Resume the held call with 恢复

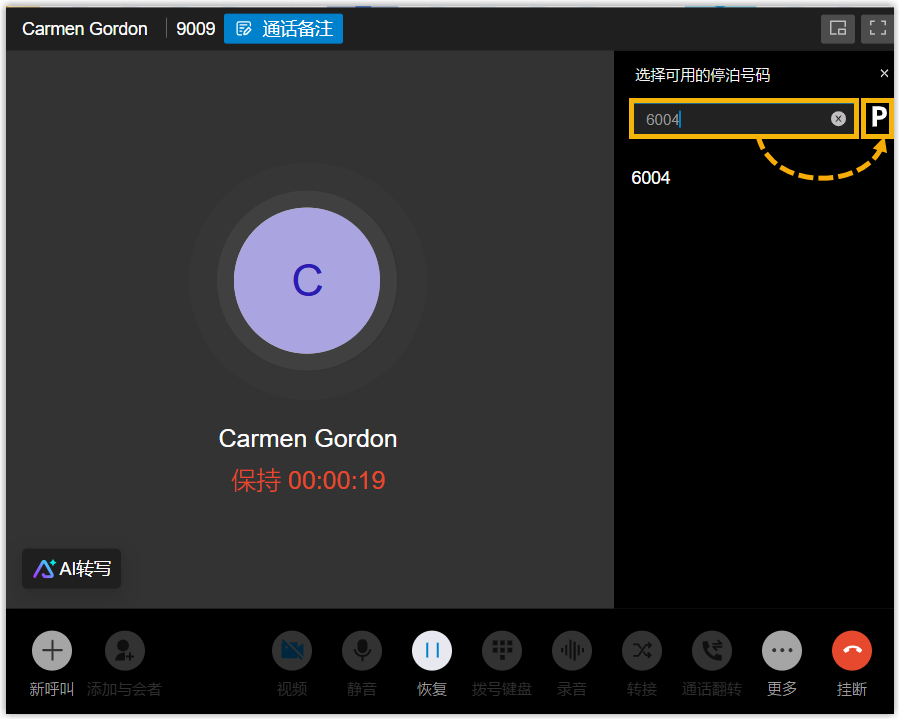point(432,651)
